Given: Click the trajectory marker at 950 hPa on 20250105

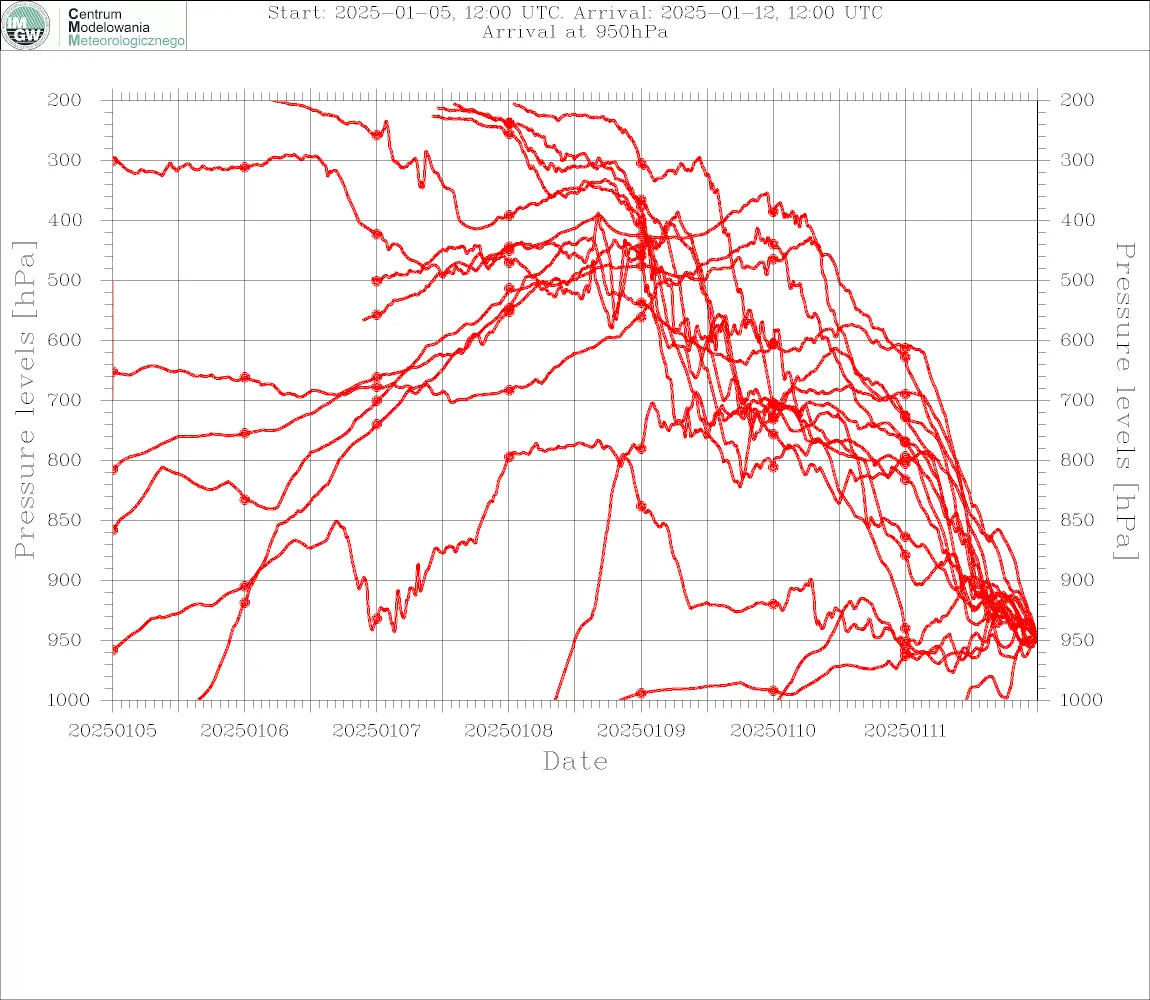Looking at the screenshot, I should [114, 650].
